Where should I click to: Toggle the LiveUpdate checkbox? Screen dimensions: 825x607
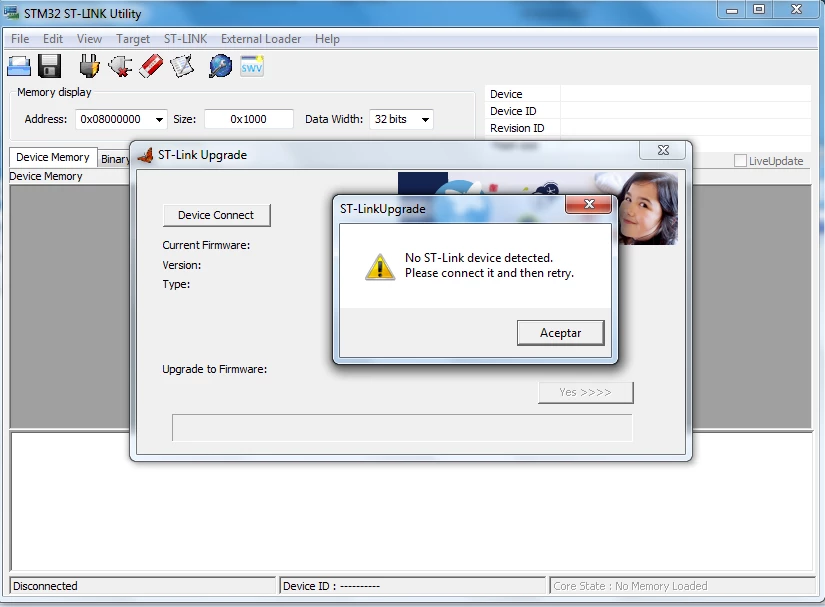point(740,160)
